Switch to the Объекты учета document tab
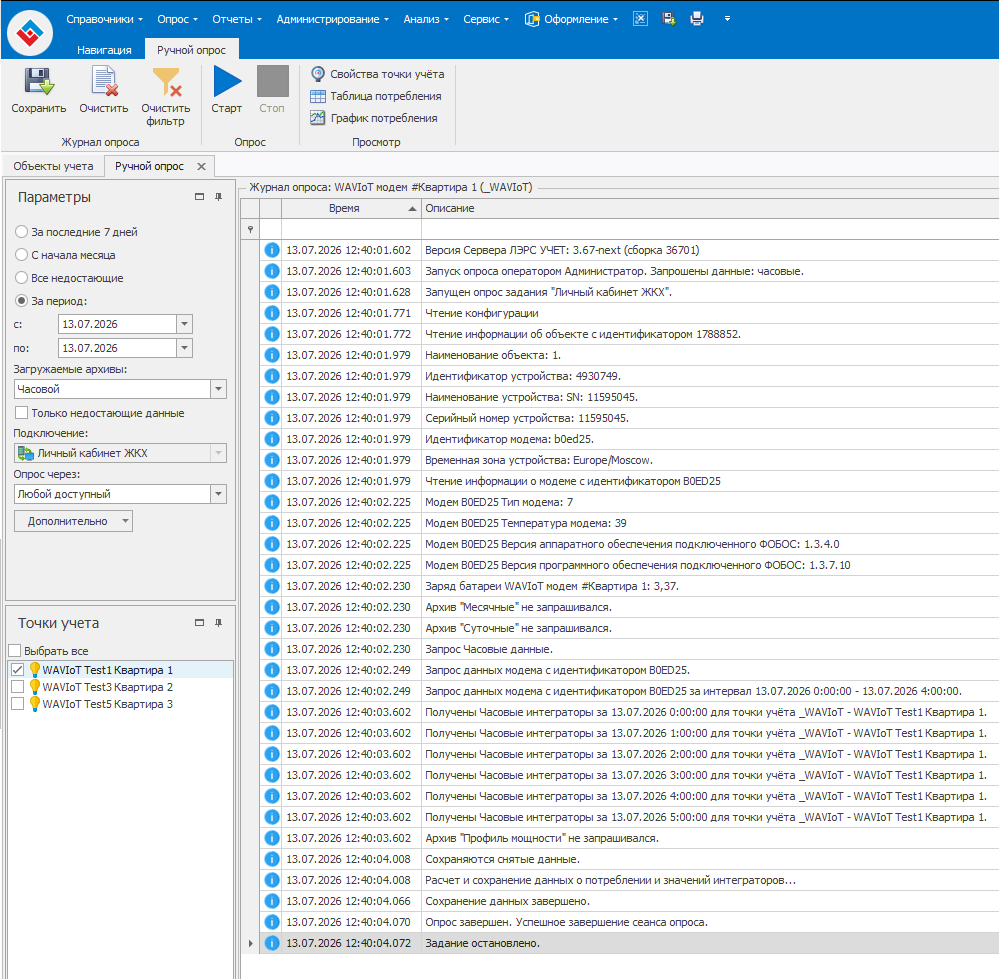999x979 pixels. click(x=54, y=166)
